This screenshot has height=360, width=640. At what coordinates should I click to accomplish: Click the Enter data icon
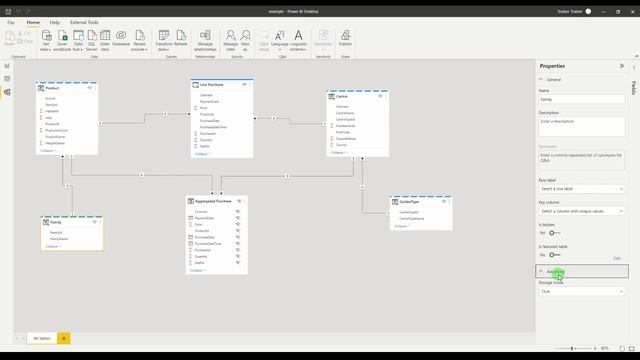tap(105, 36)
